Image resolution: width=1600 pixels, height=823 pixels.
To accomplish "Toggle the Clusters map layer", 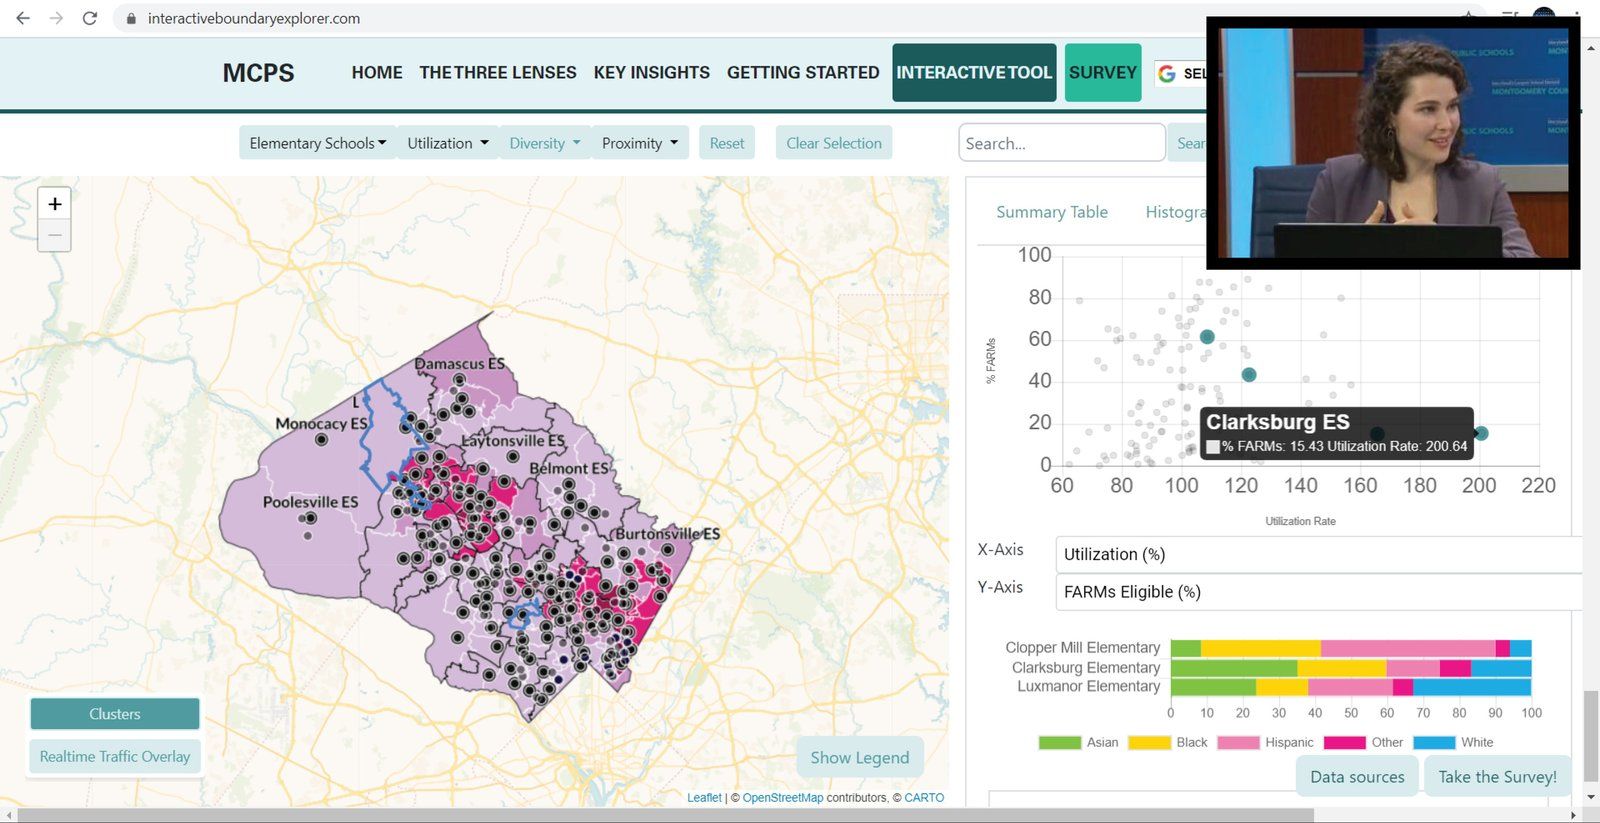I will [x=115, y=714].
